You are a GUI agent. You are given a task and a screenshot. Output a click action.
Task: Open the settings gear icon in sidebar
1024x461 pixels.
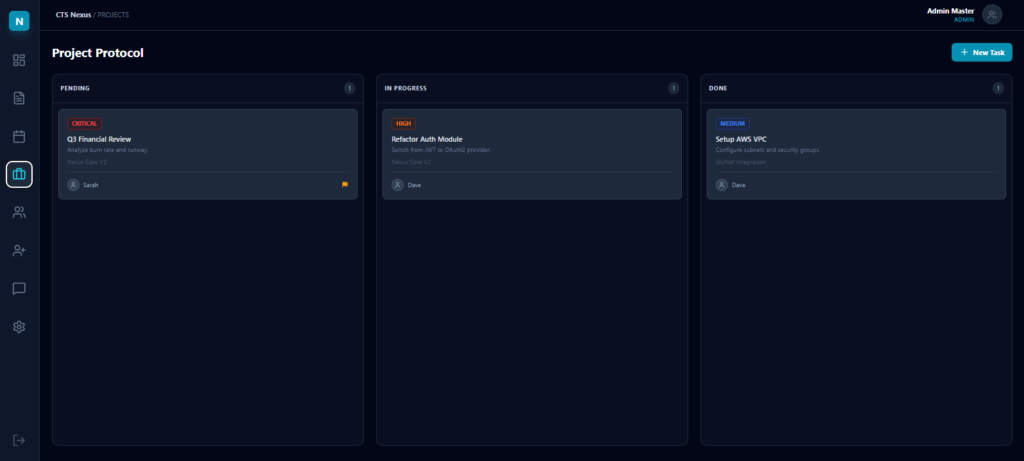click(x=19, y=326)
